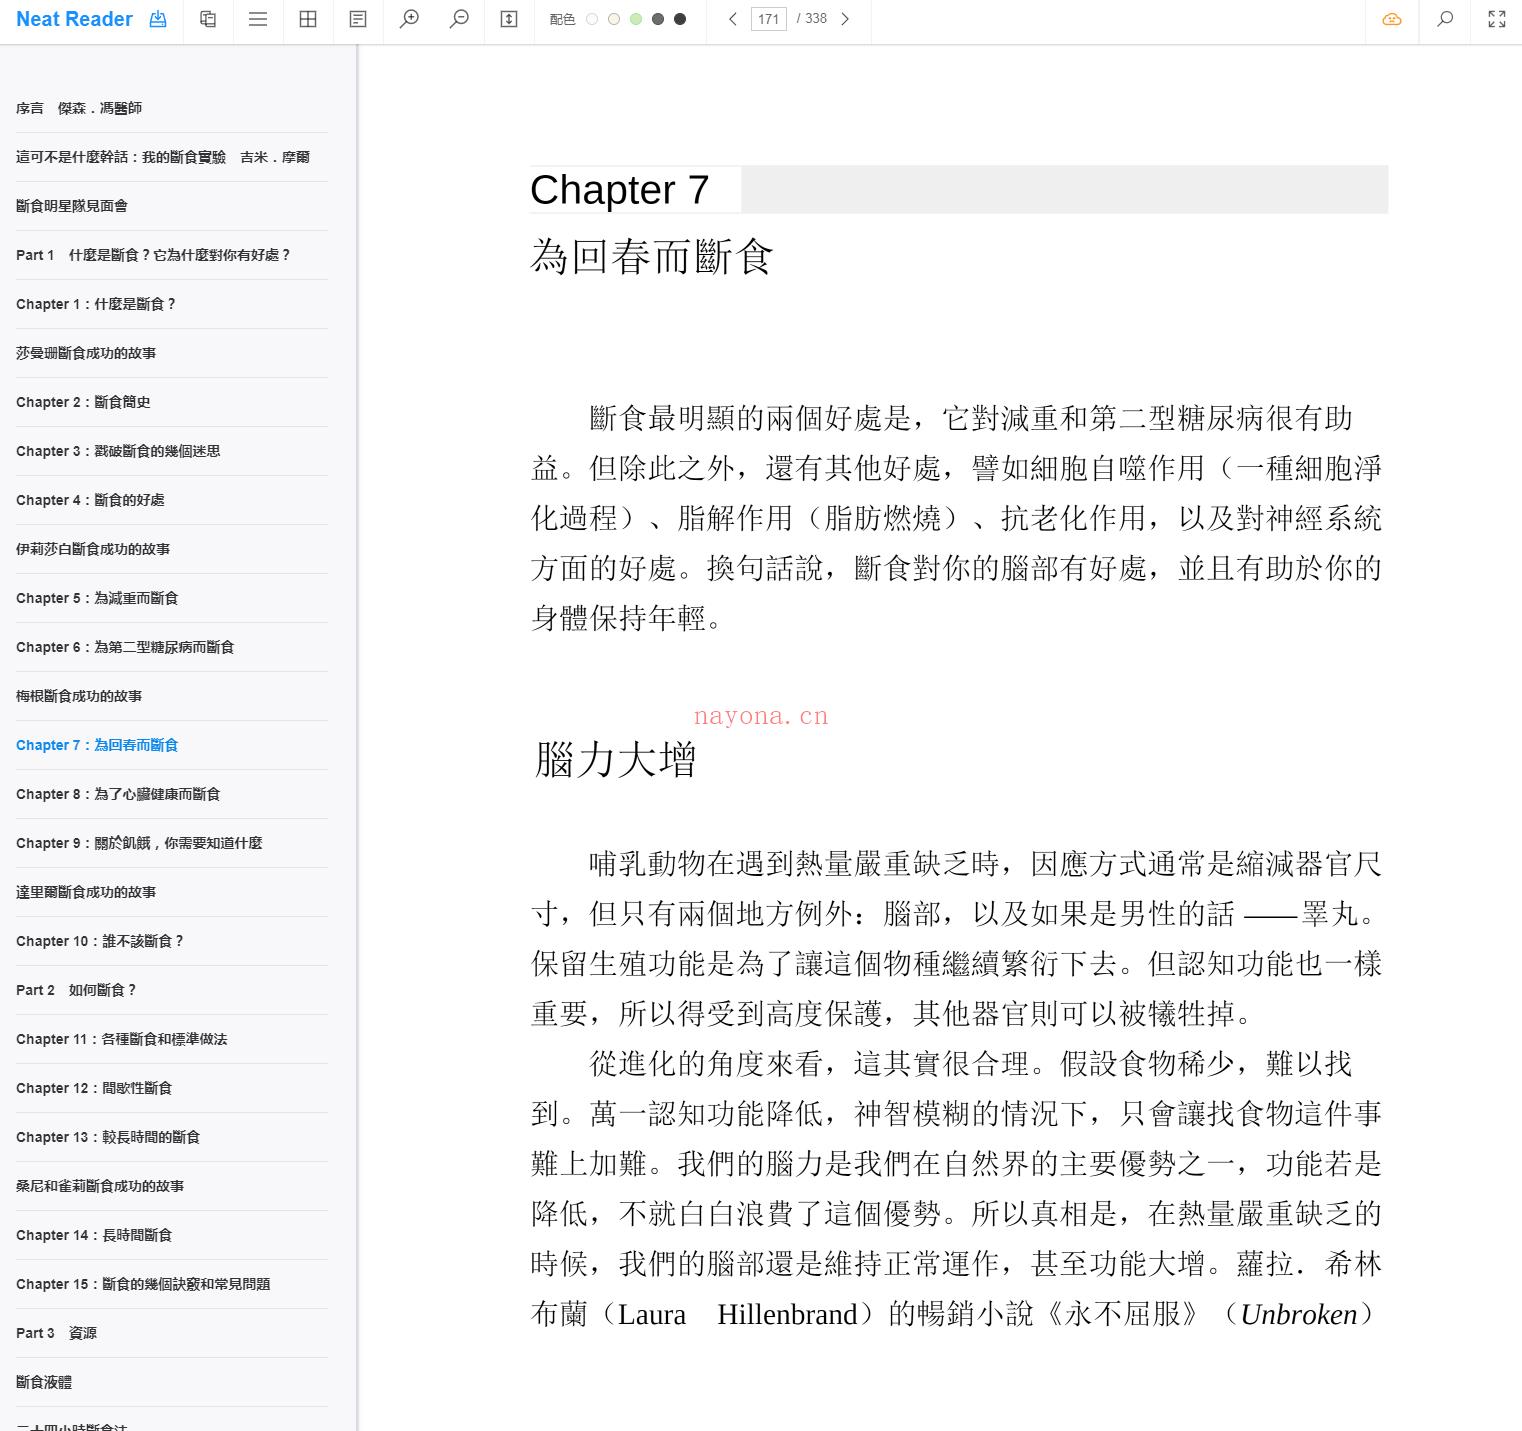Click the / 338 total pages label
Image resolution: width=1522 pixels, height=1431 pixels.
tap(812, 19)
